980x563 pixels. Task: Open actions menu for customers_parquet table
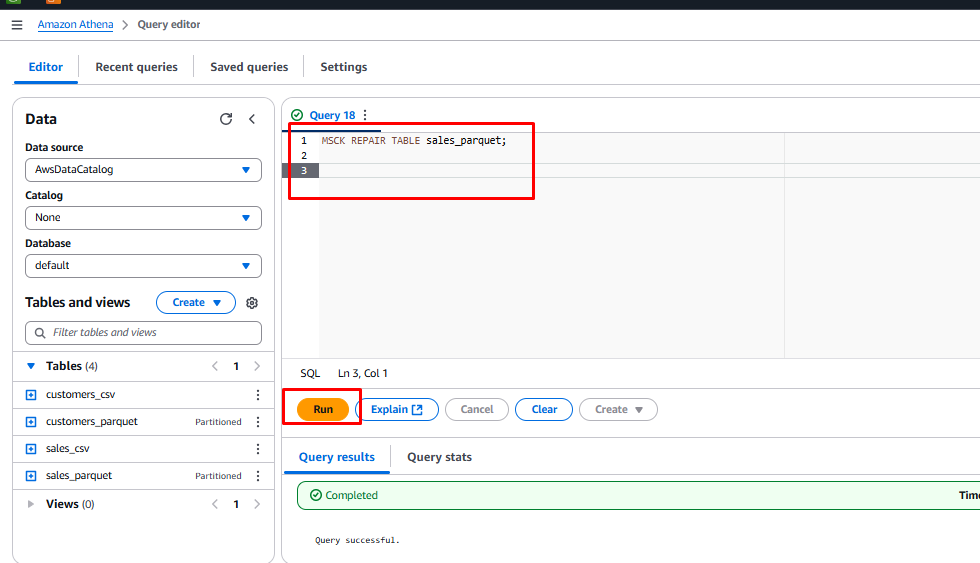[258, 422]
